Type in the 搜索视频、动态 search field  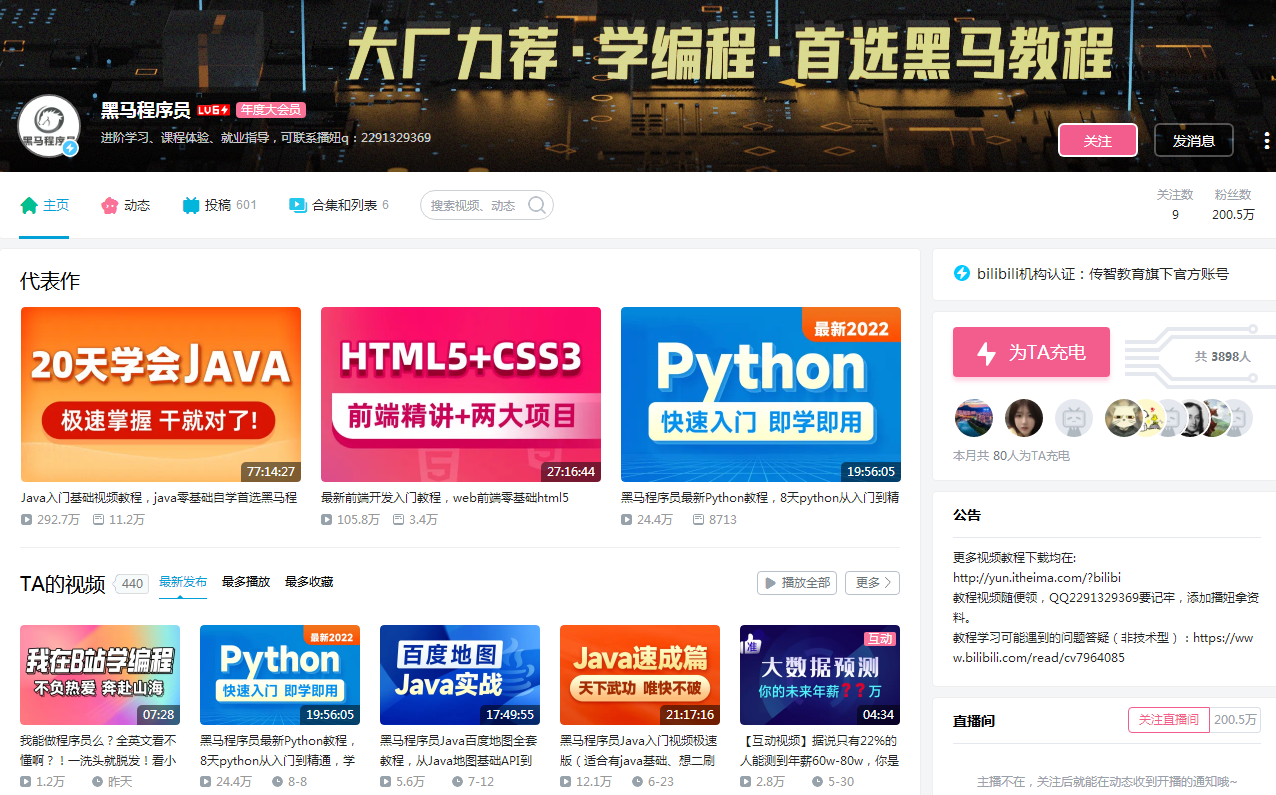click(474, 205)
